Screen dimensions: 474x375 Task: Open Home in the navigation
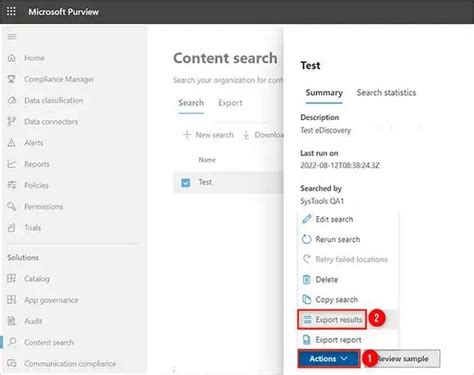[x=34, y=58]
